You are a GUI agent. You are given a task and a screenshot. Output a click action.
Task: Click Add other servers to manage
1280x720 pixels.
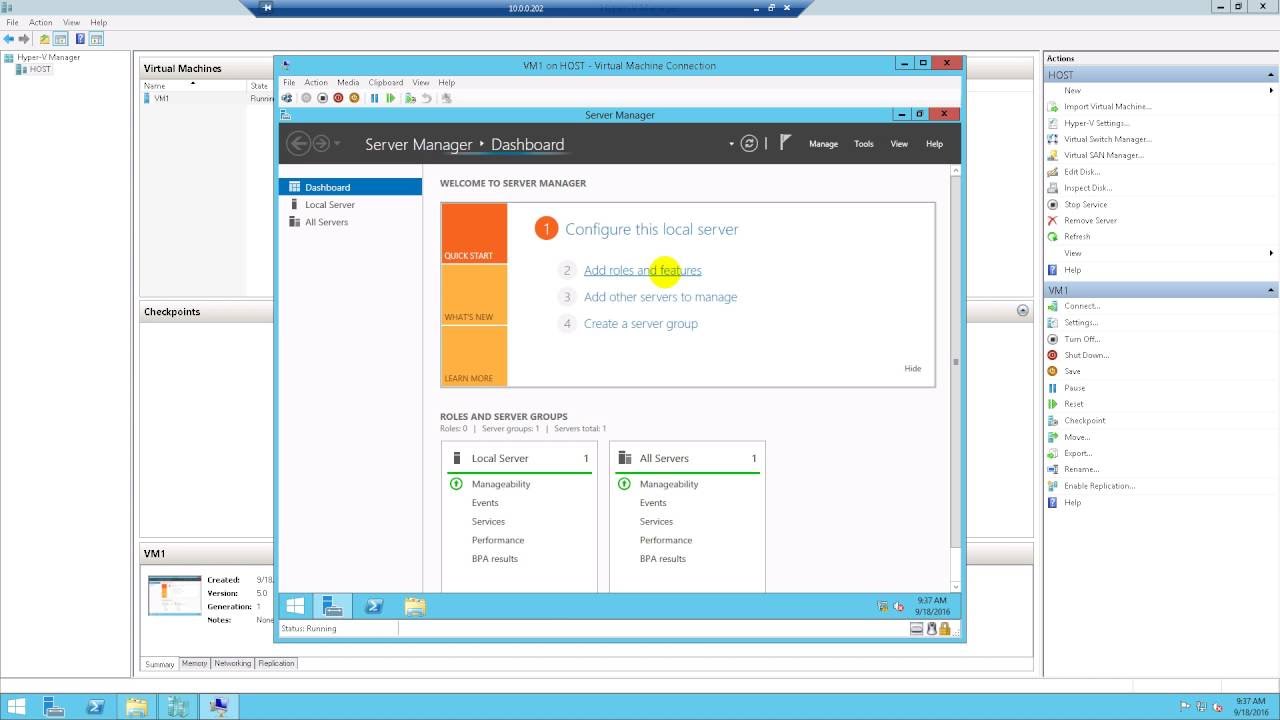660,297
